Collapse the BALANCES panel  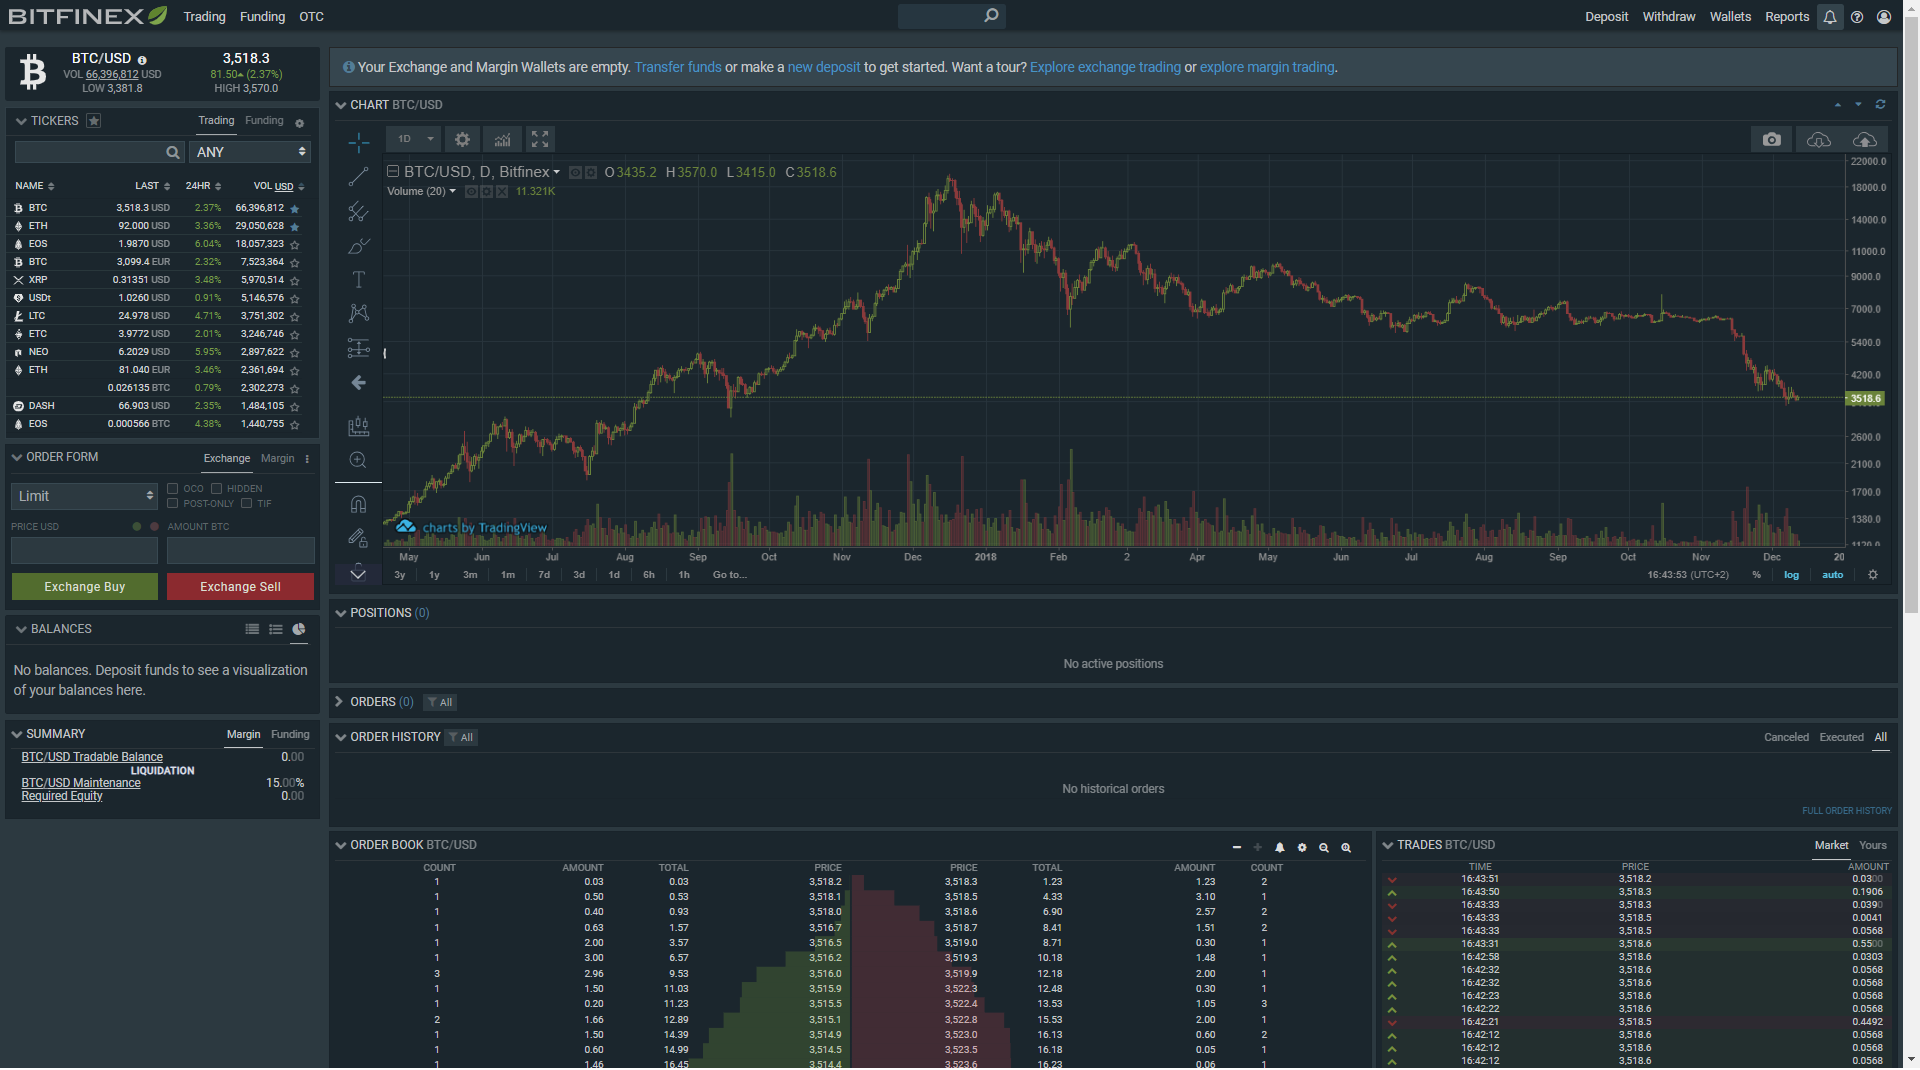21,630
